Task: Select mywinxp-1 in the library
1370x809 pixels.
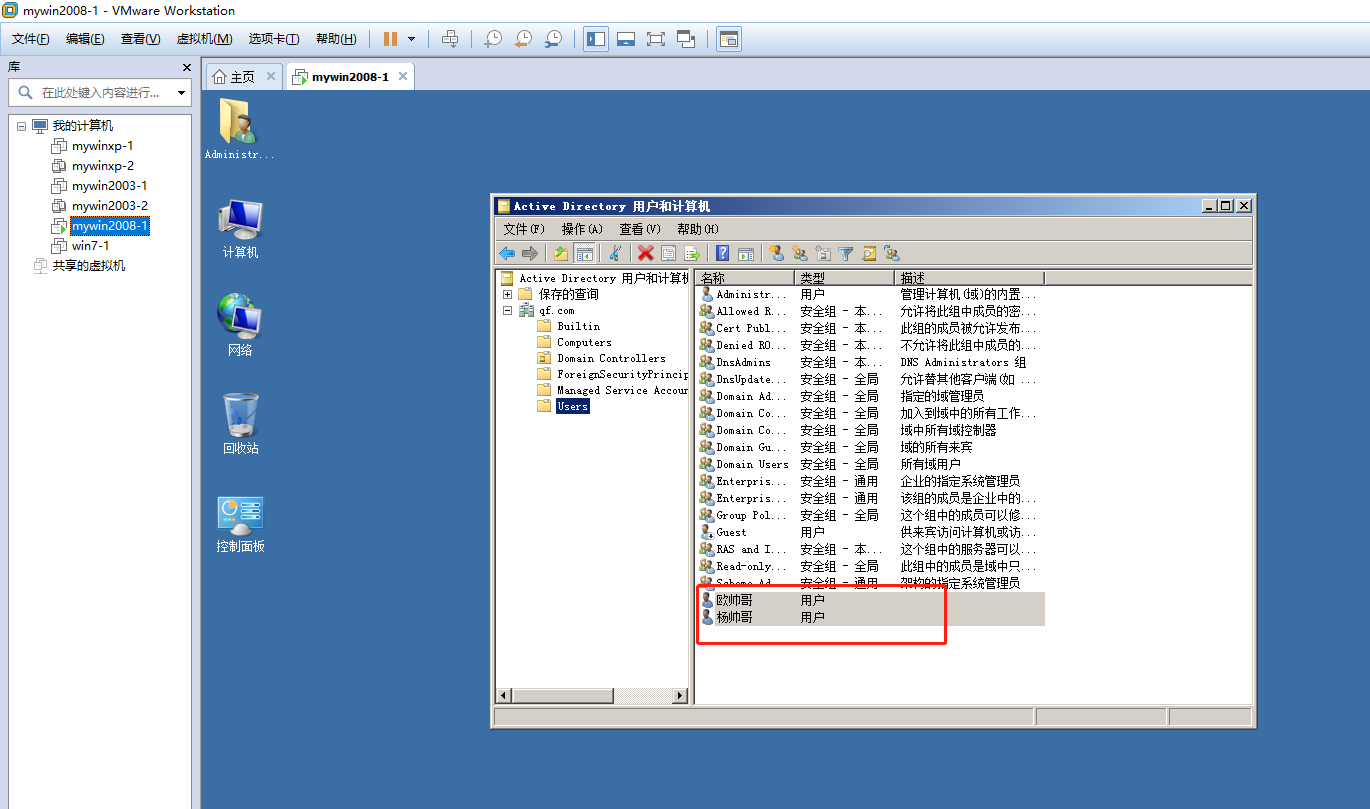Action: coord(102,146)
